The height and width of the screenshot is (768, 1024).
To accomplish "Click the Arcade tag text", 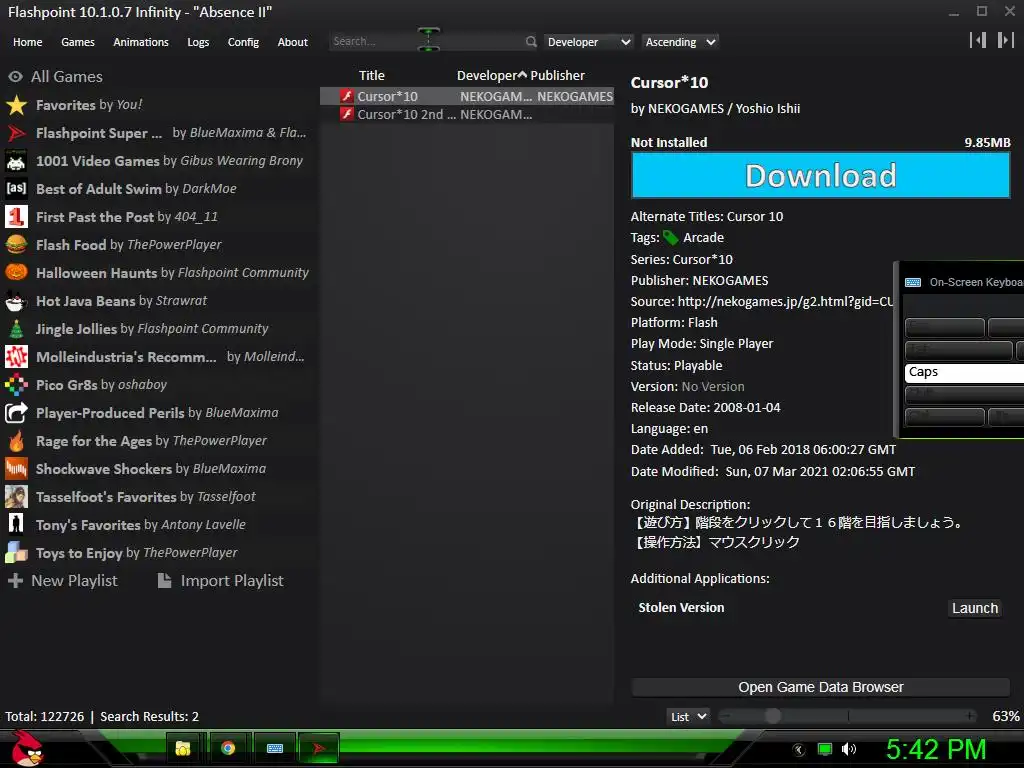I will click(x=703, y=238).
